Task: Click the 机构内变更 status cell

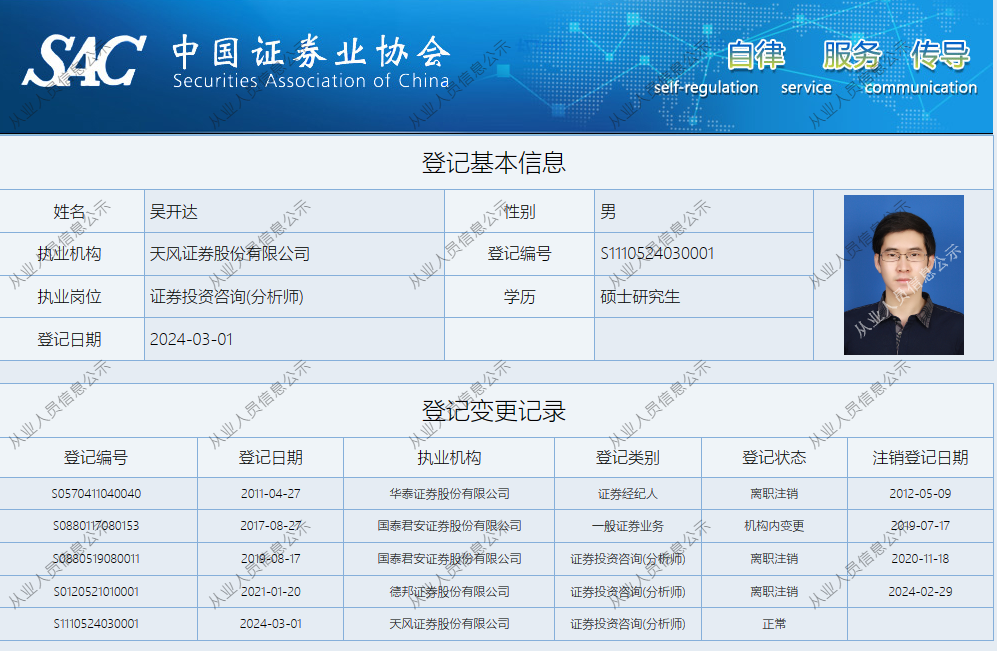Action: pos(774,526)
